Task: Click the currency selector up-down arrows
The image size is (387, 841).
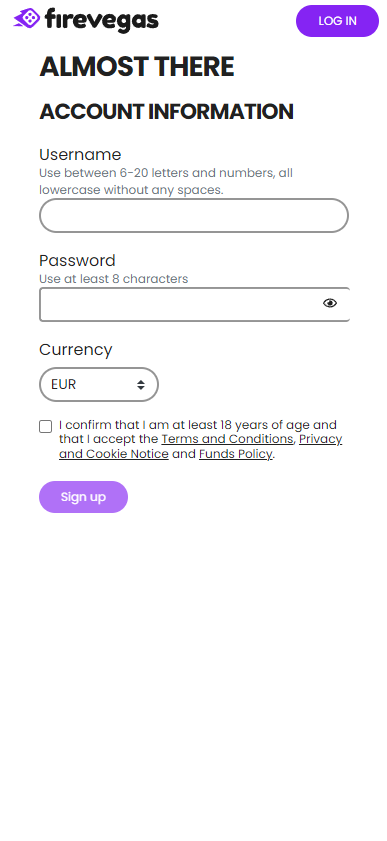Action: tap(140, 385)
